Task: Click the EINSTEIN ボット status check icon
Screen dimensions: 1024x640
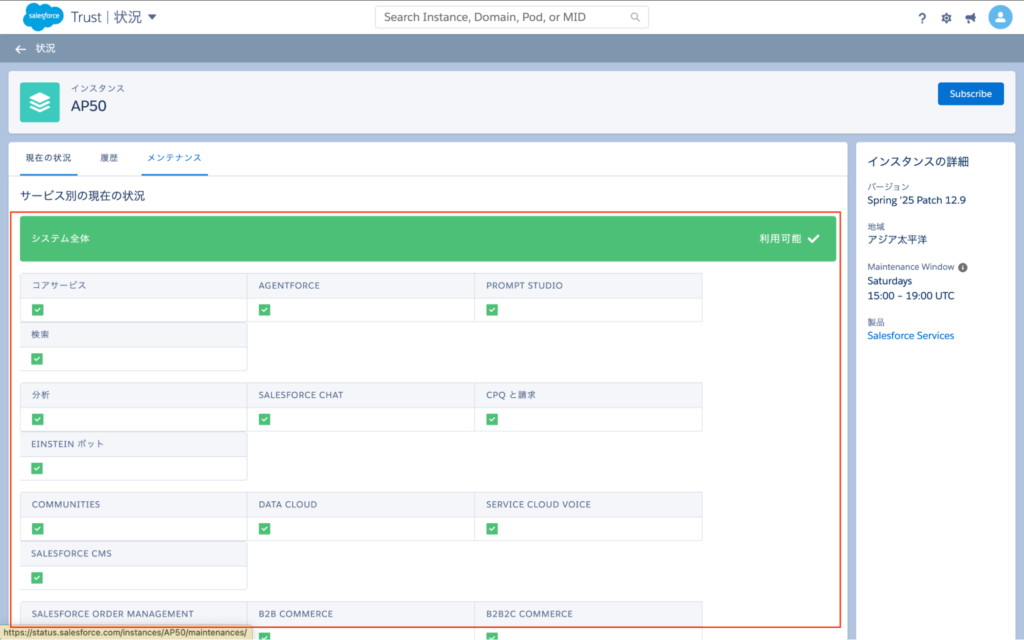Action: (37, 468)
